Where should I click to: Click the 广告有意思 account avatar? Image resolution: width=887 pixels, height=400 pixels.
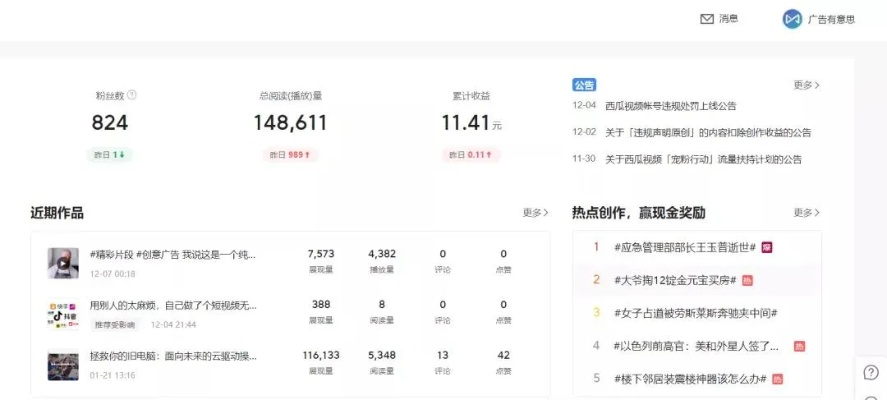[x=793, y=19]
